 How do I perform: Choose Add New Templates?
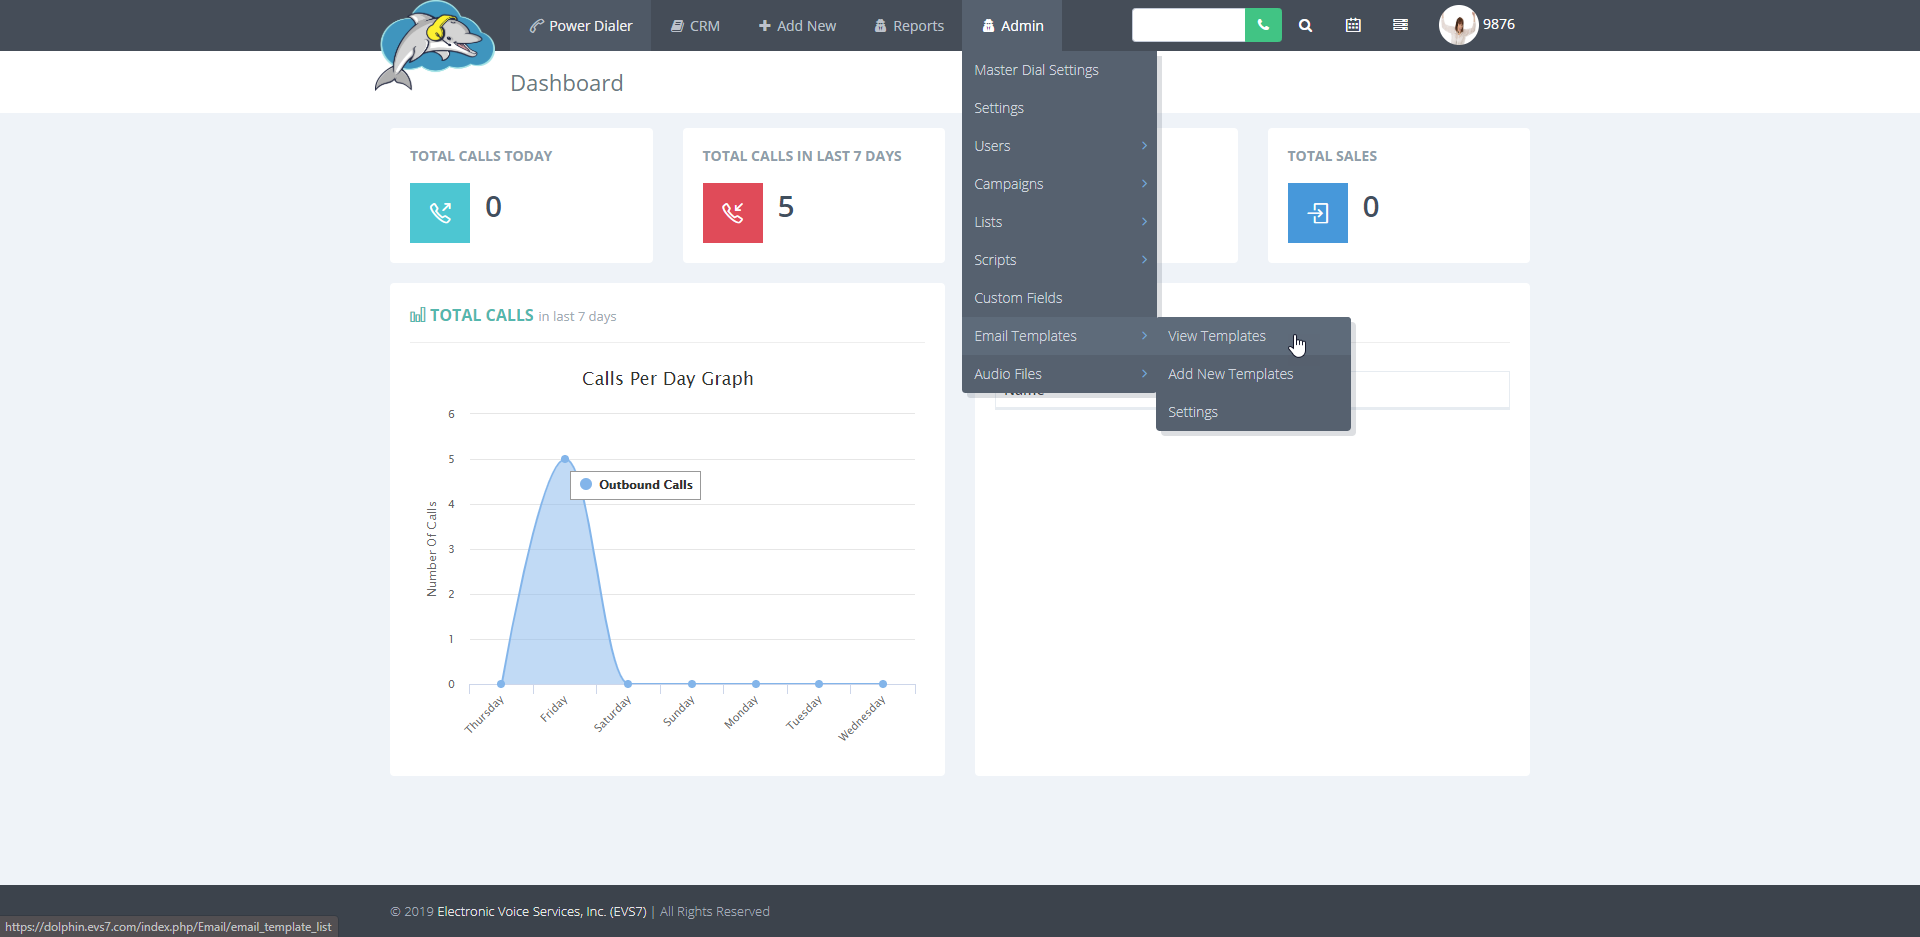[x=1253, y=374]
